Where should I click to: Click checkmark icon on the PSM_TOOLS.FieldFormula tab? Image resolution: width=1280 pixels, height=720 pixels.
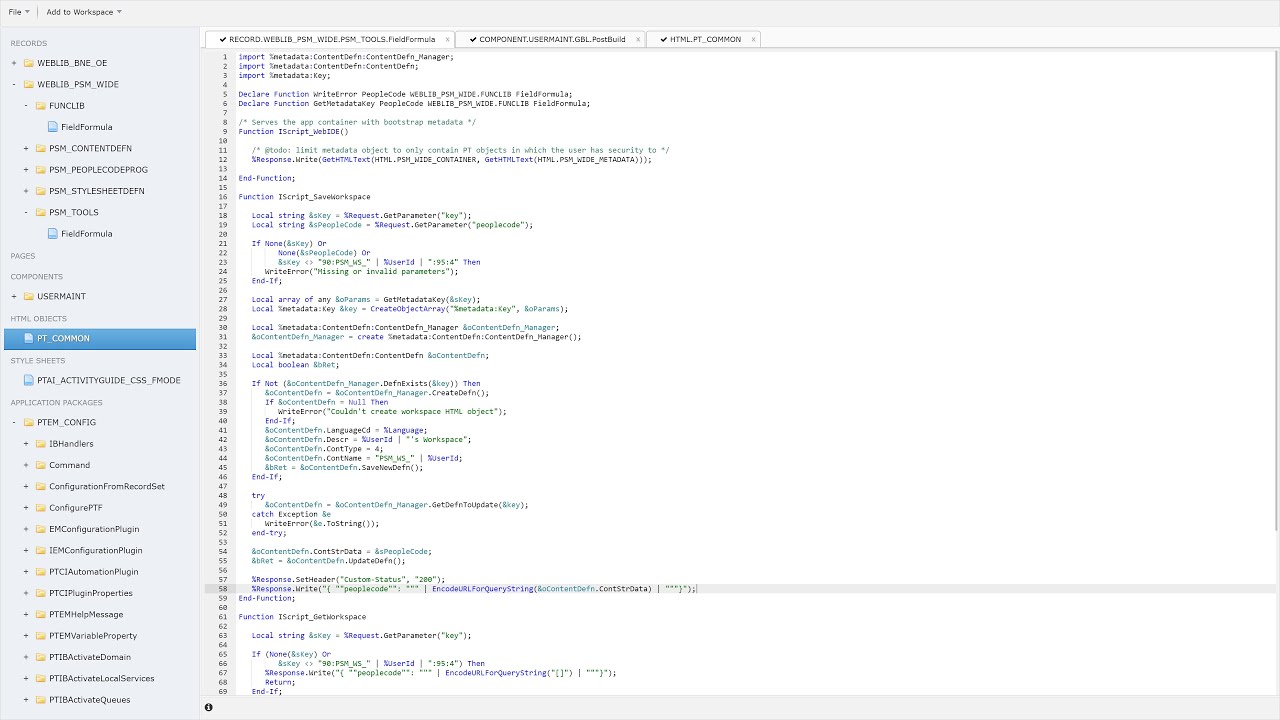222,39
